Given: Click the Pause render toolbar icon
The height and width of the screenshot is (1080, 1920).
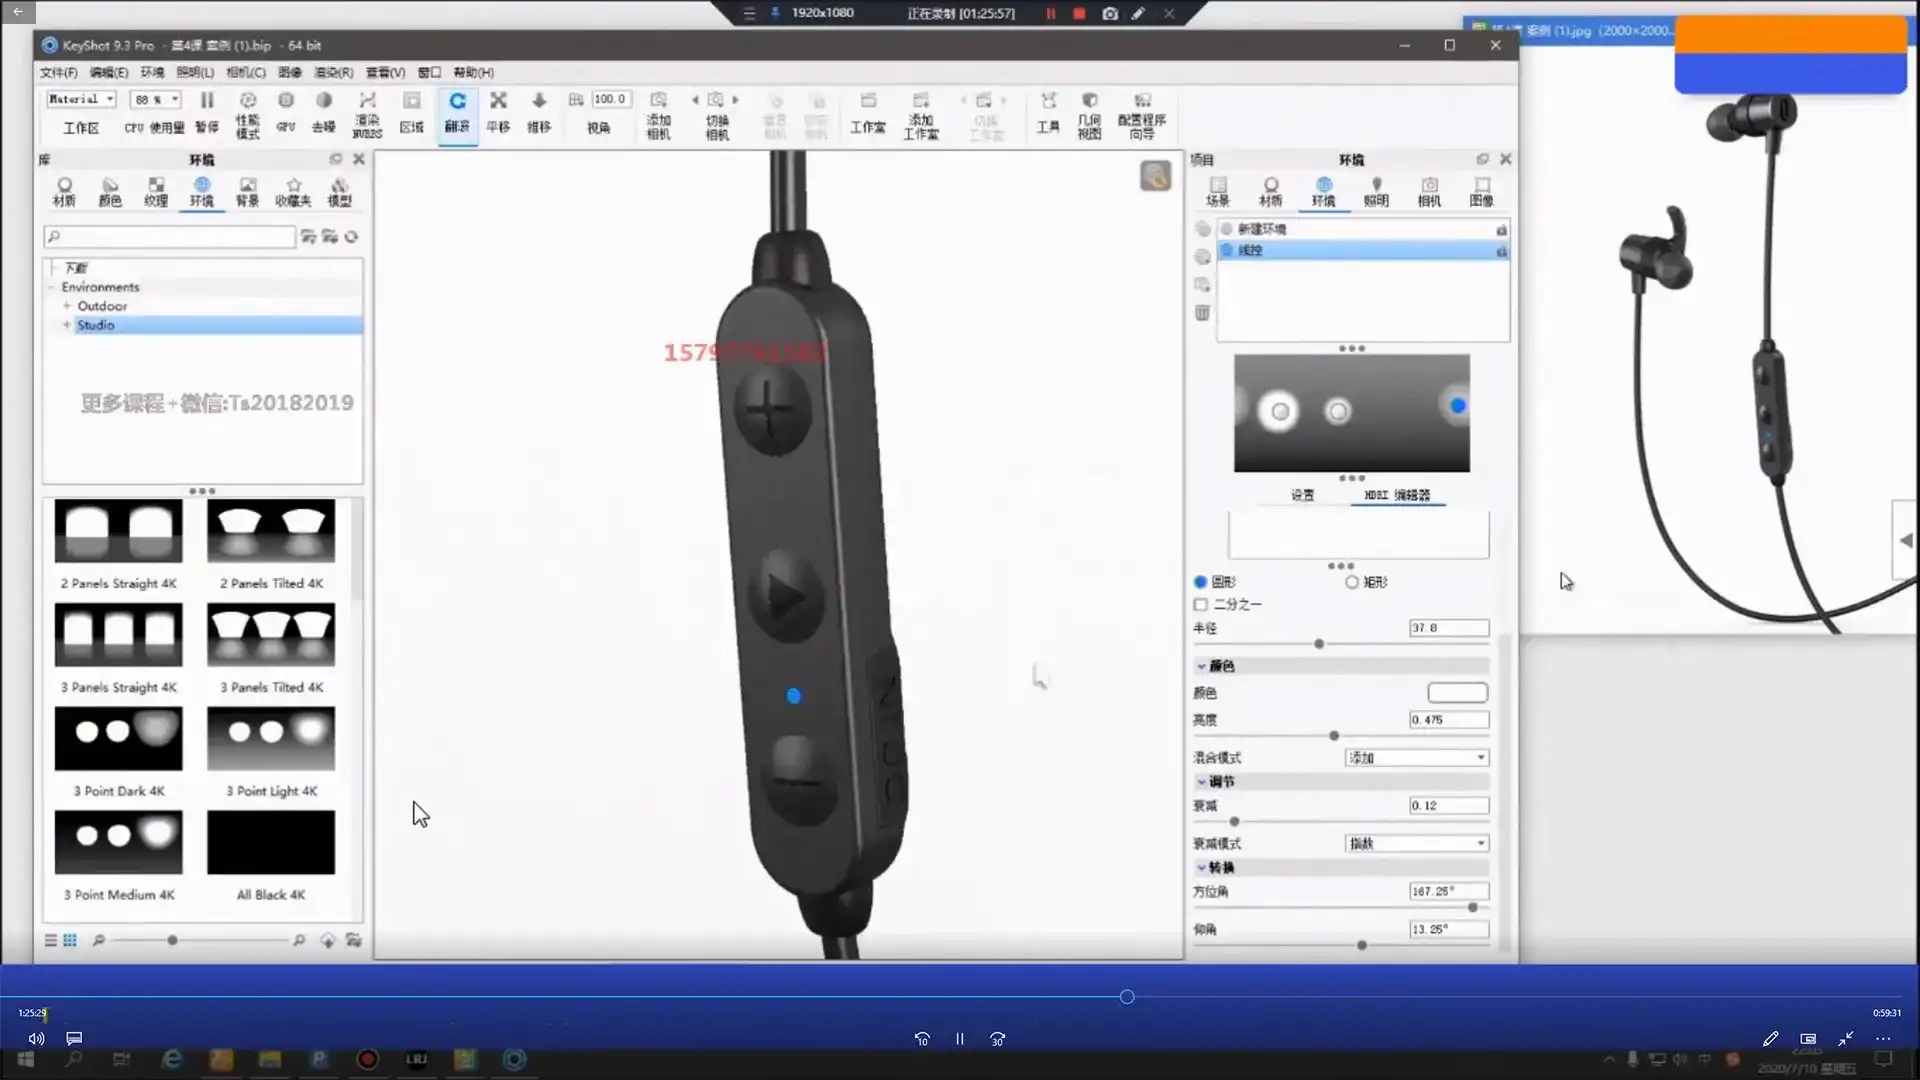Looking at the screenshot, I should [x=207, y=101].
